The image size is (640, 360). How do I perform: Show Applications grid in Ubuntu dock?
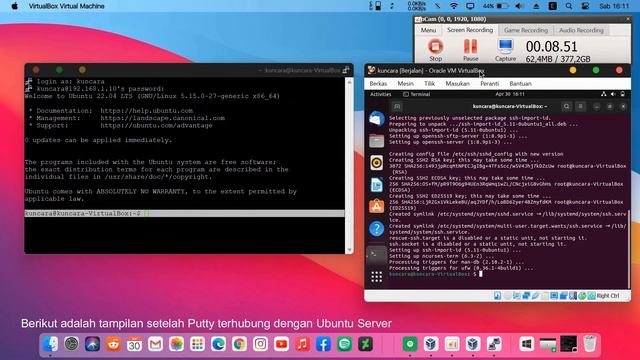(376, 277)
